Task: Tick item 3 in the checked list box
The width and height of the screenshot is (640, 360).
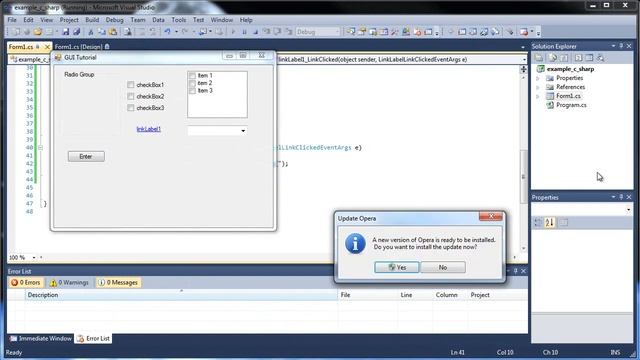Action: point(192,91)
